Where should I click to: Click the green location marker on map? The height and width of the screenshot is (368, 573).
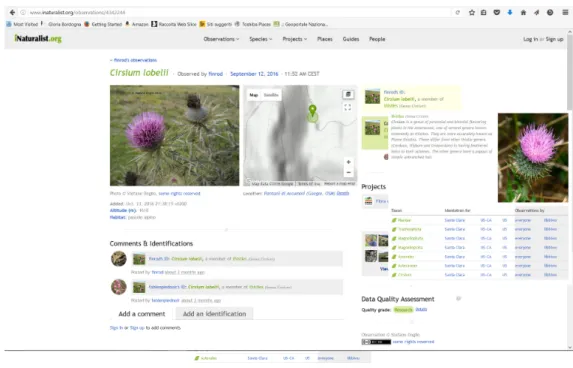312,111
